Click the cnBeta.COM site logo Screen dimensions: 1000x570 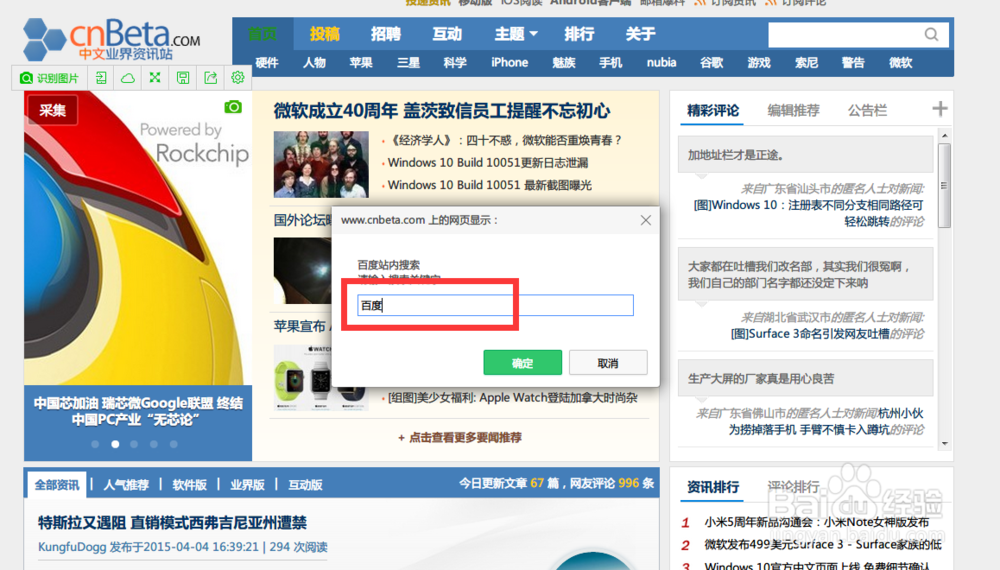(x=112, y=40)
